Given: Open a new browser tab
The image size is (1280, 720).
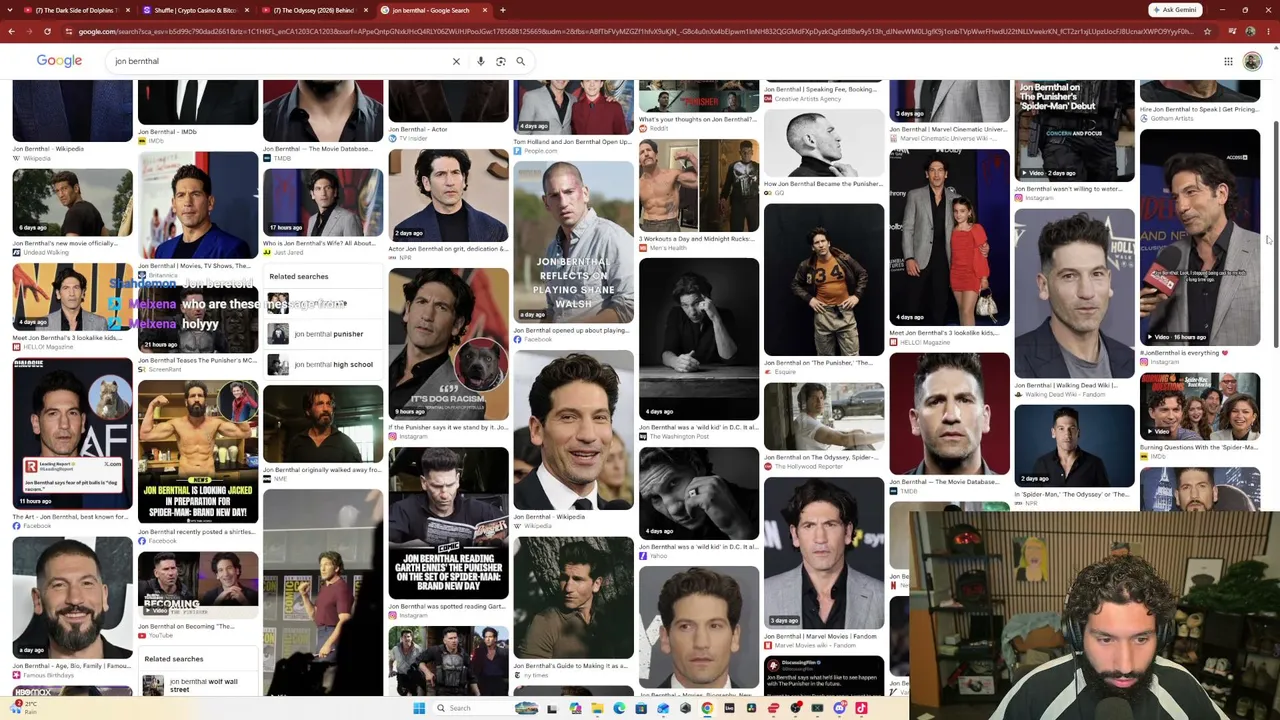Looking at the screenshot, I should [x=503, y=10].
